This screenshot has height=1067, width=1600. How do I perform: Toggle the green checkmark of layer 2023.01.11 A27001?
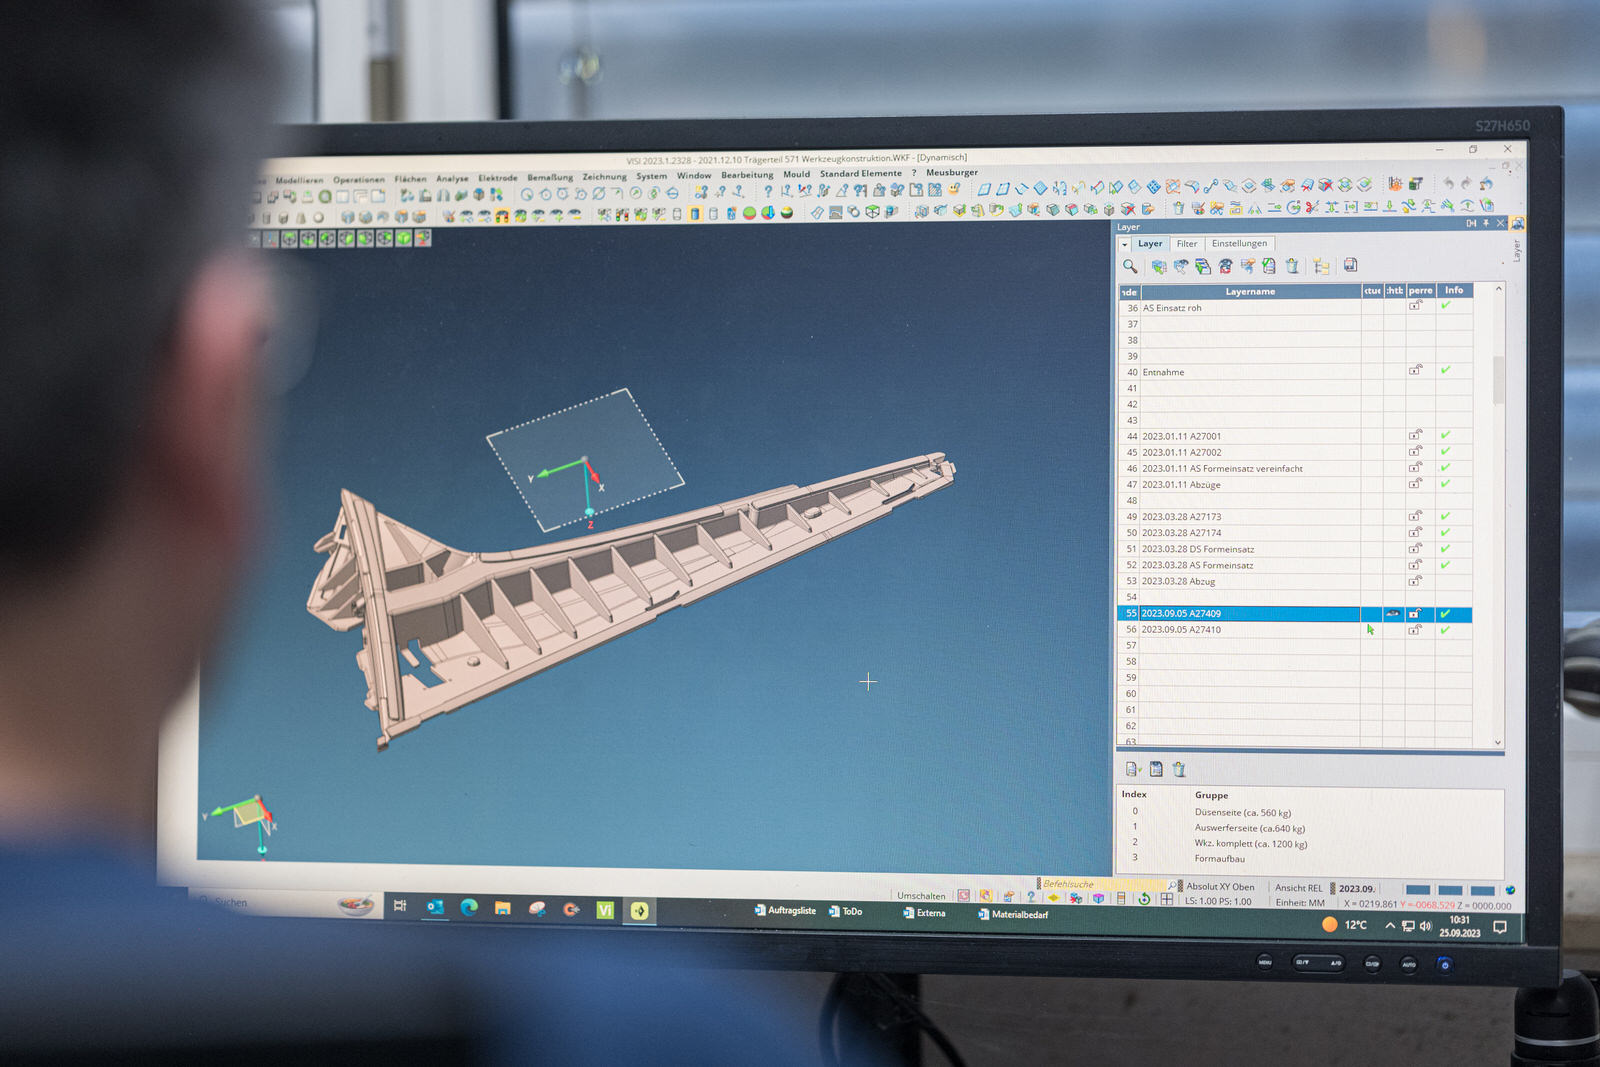click(1445, 435)
